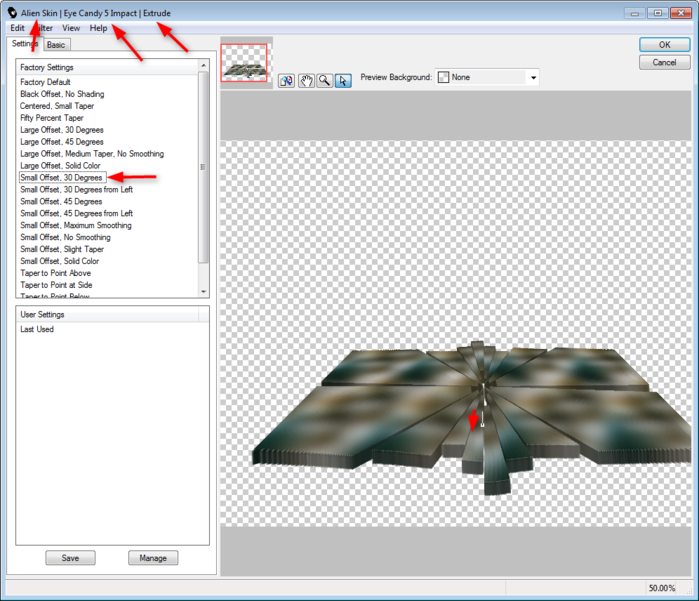Click the navigator thumbnail preview
Screen dimensions: 699x601
[x=244, y=63]
